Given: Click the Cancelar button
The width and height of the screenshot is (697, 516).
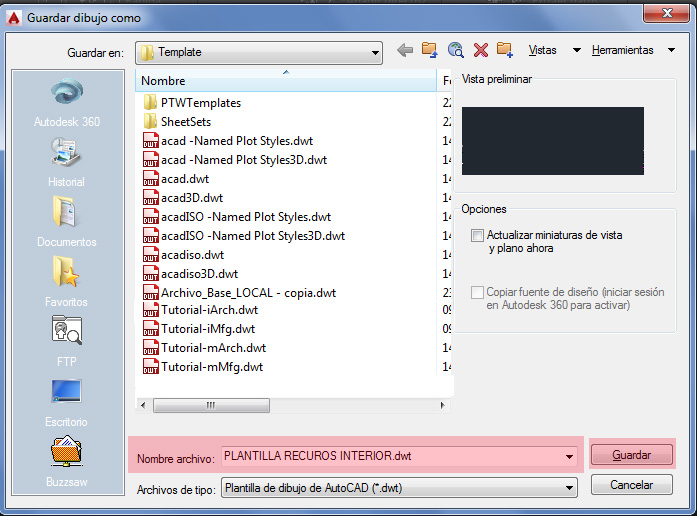Looking at the screenshot, I should (x=631, y=485).
